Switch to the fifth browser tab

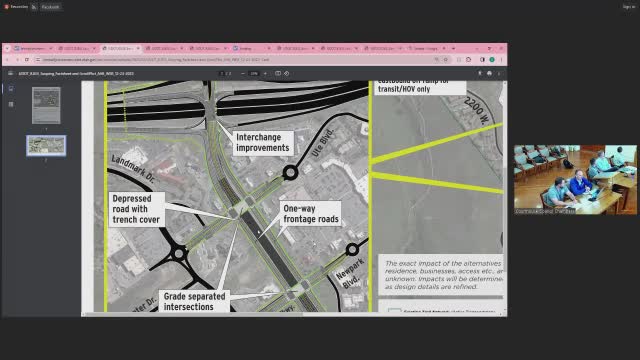pos(208,48)
